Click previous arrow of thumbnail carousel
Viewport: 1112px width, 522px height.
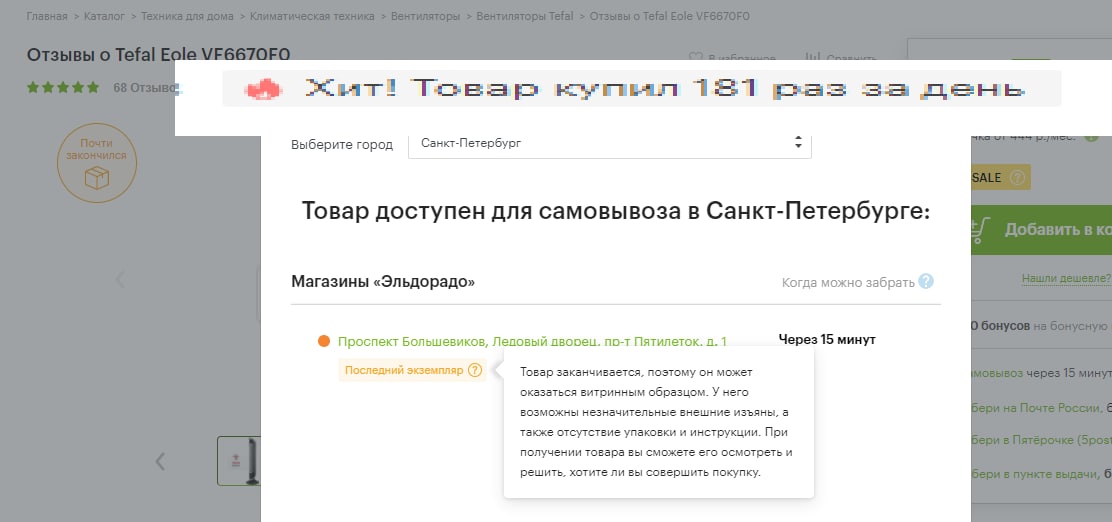click(160, 462)
